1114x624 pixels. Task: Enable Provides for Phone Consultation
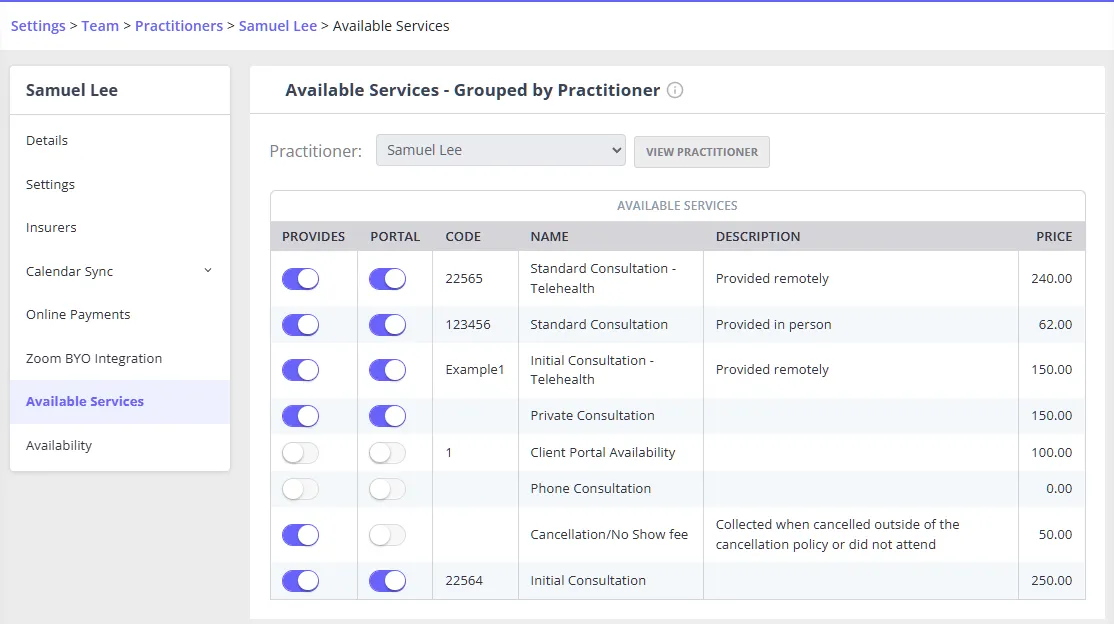click(x=301, y=489)
